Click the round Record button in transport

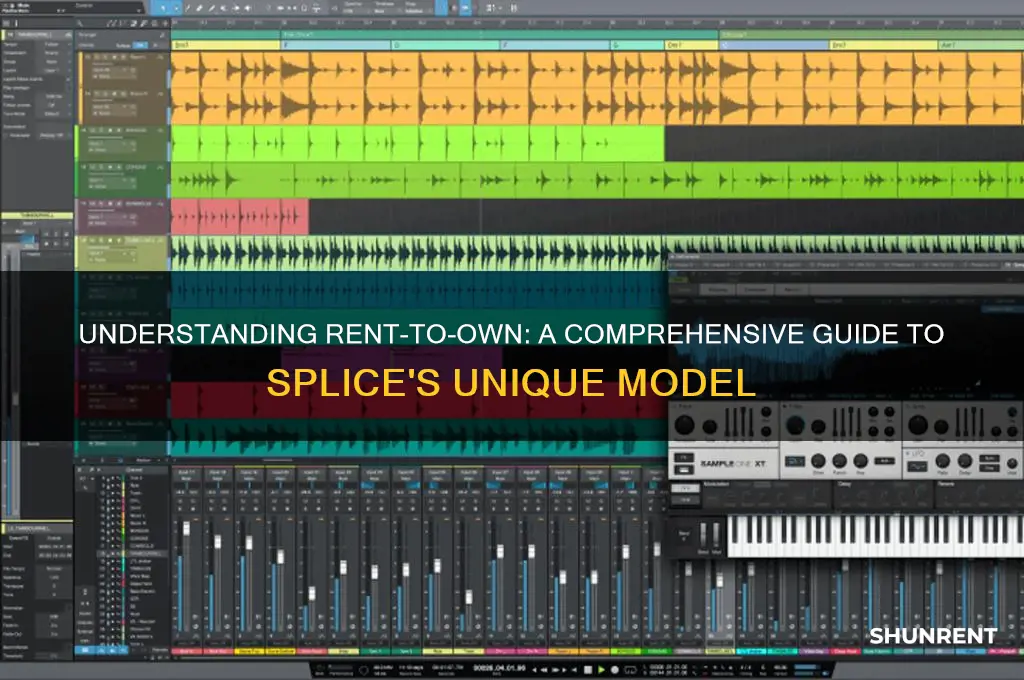coord(615,670)
